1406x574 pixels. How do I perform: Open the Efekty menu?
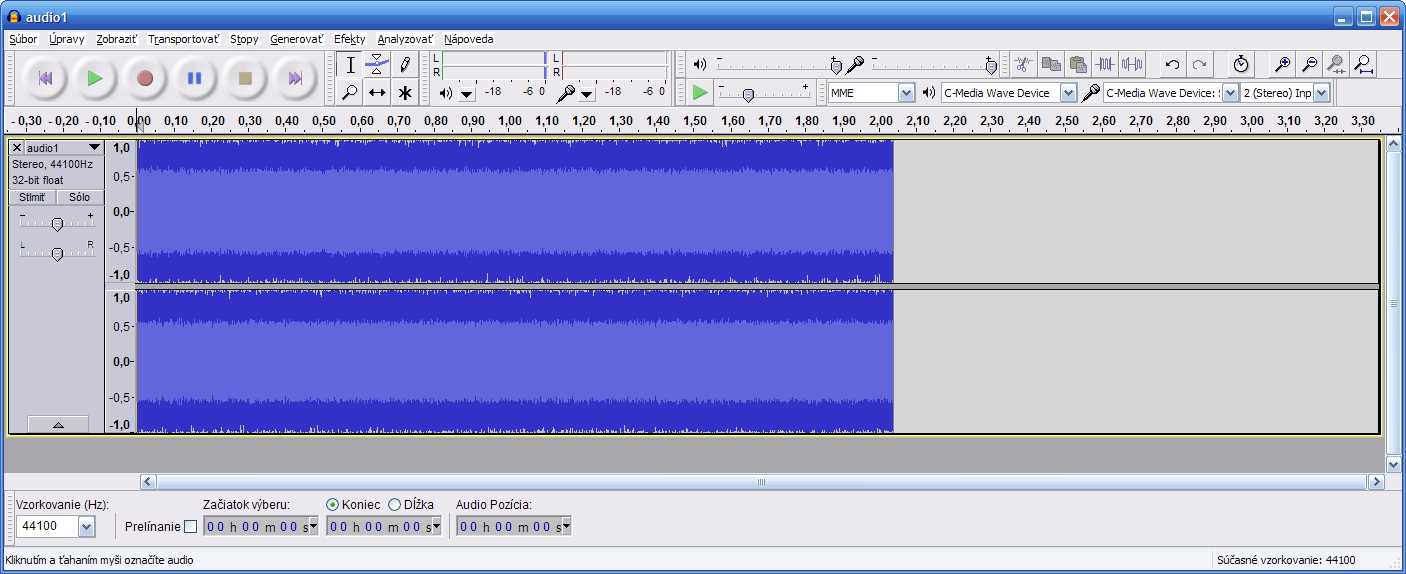click(350, 39)
